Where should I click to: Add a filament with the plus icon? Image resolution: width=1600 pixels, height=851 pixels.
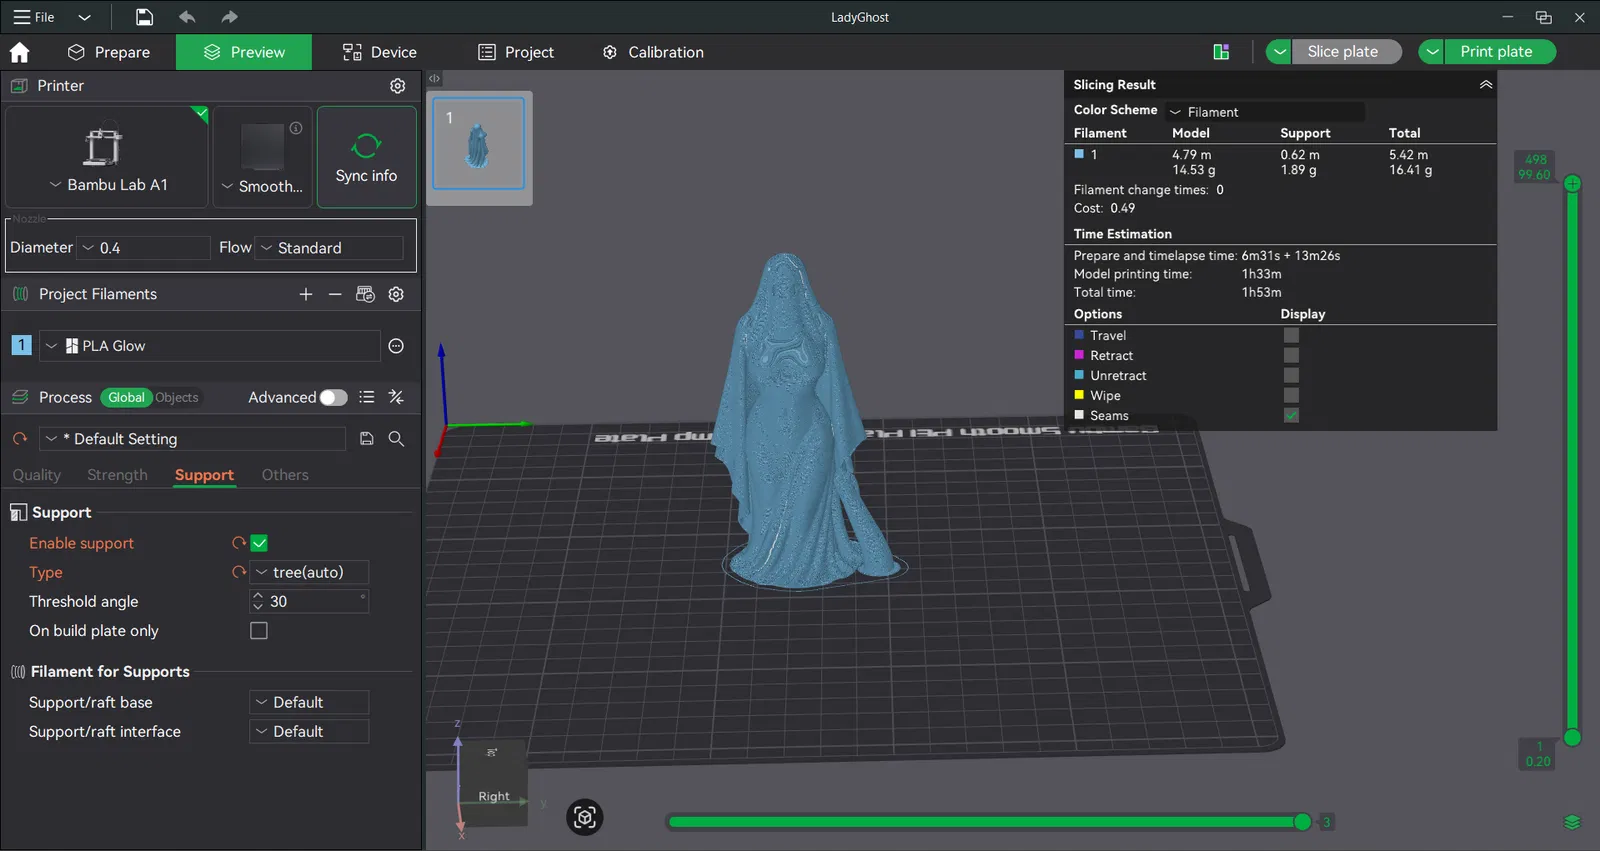pyautogui.click(x=306, y=294)
